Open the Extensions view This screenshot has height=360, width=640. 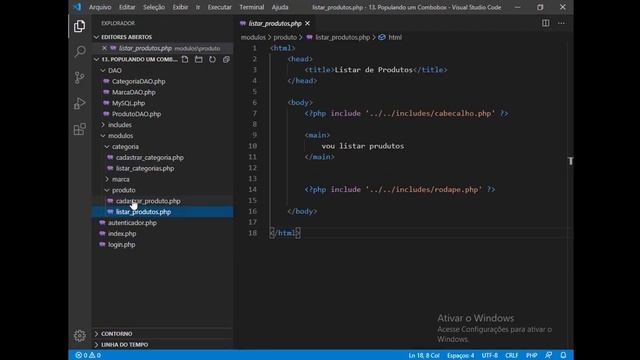[80, 129]
